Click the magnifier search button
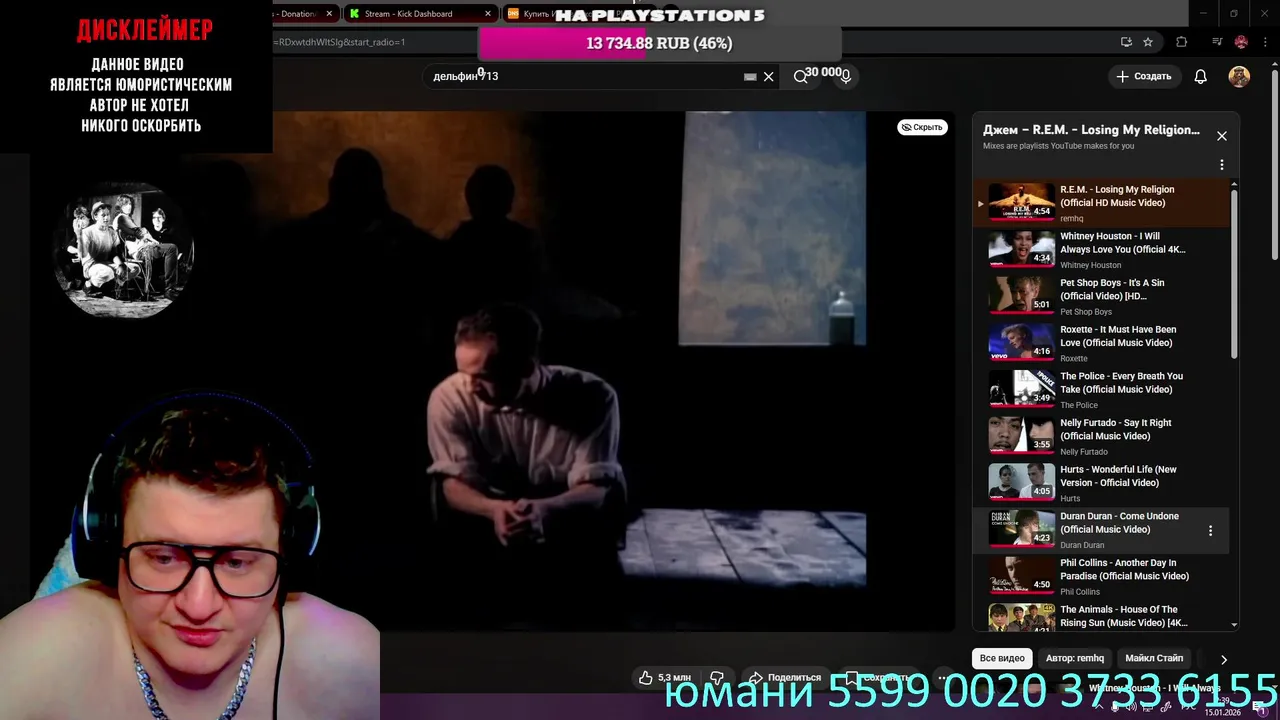This screenshot has height=720, width=1280. pos(800,77)
